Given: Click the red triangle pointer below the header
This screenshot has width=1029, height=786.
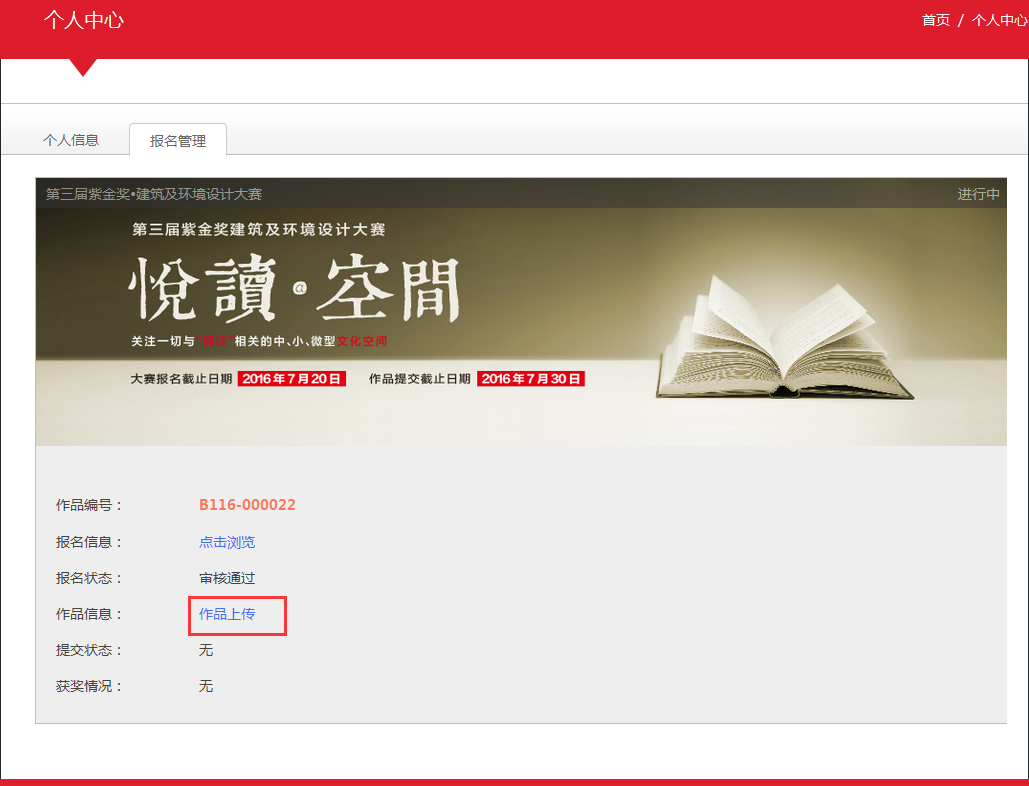Looking at the screenshot, I should click(83, 67).
